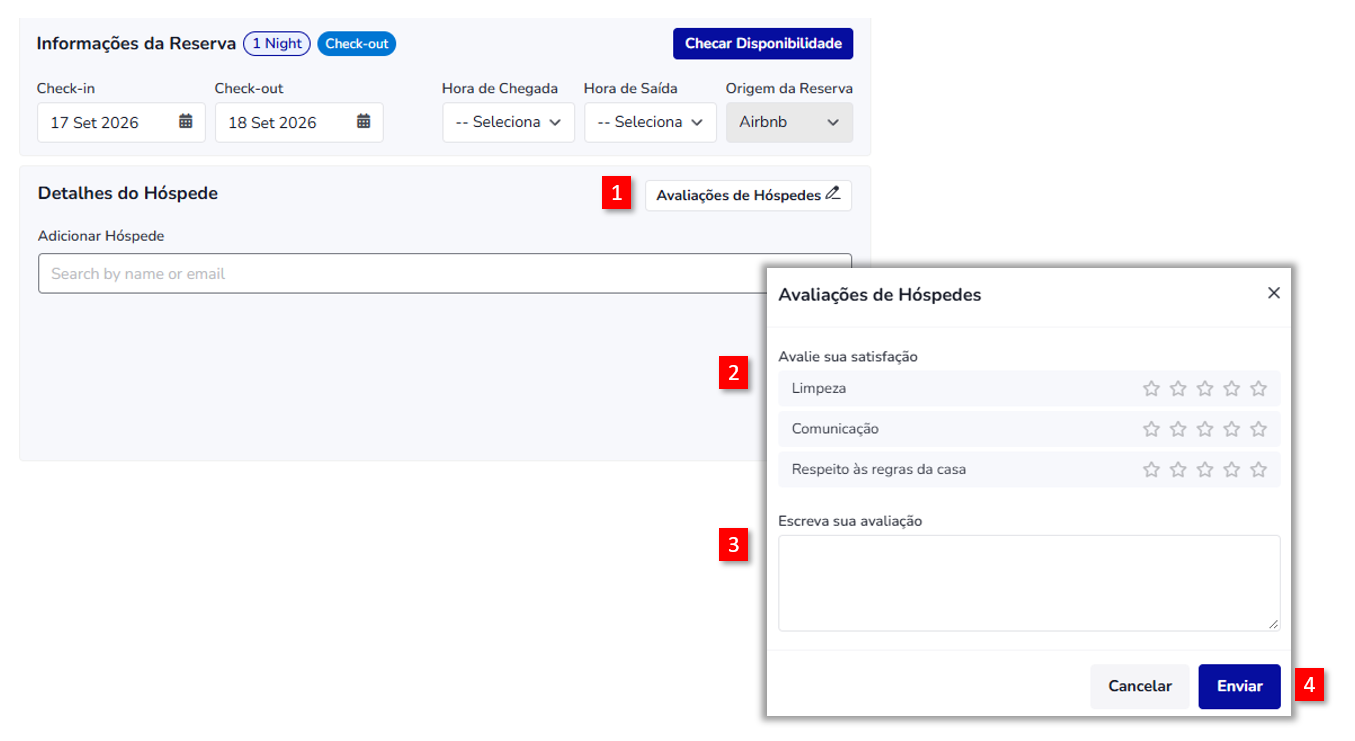Click the Escreva sua avaliação text area
The height and width of the screenshot is (741, 1355).
coord(1029,583)
